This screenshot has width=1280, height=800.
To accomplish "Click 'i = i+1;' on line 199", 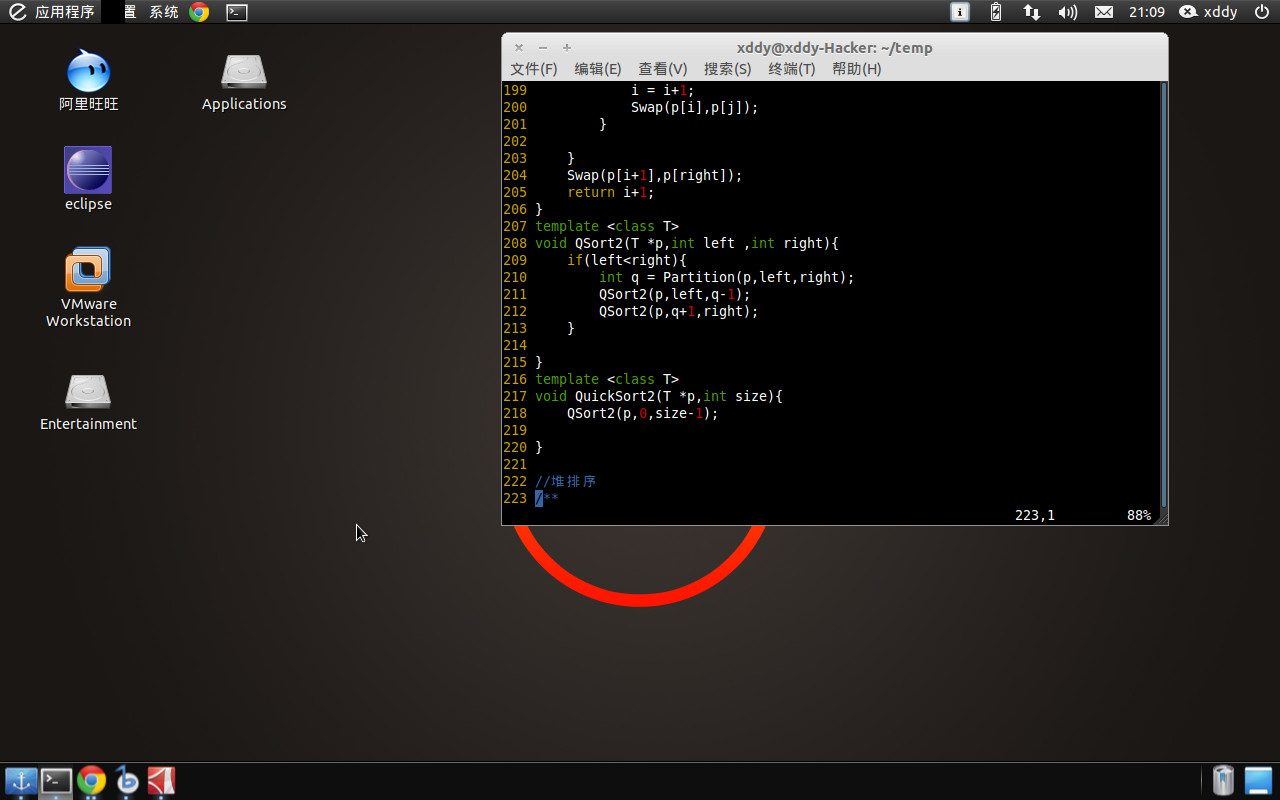I will [663, 90].
